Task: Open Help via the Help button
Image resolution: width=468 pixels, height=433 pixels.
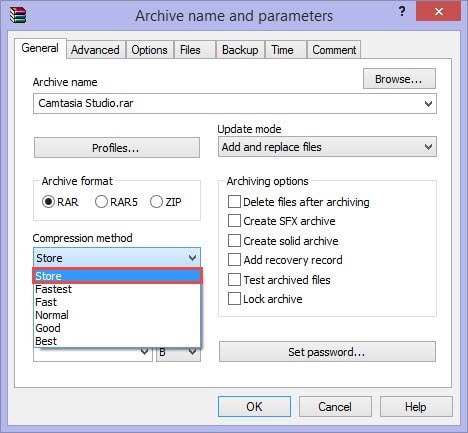Action: coord(416,407)
